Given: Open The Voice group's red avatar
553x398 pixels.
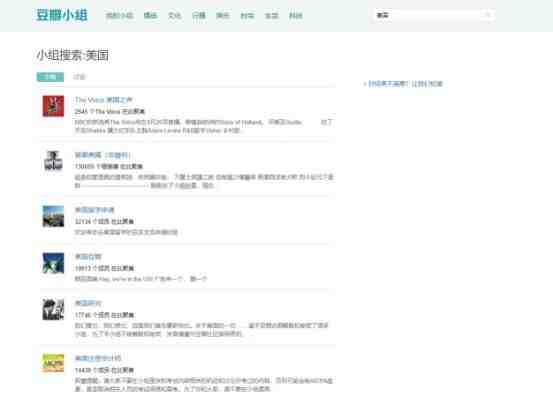Looking at the screenshot, I should tap(53, 106).
